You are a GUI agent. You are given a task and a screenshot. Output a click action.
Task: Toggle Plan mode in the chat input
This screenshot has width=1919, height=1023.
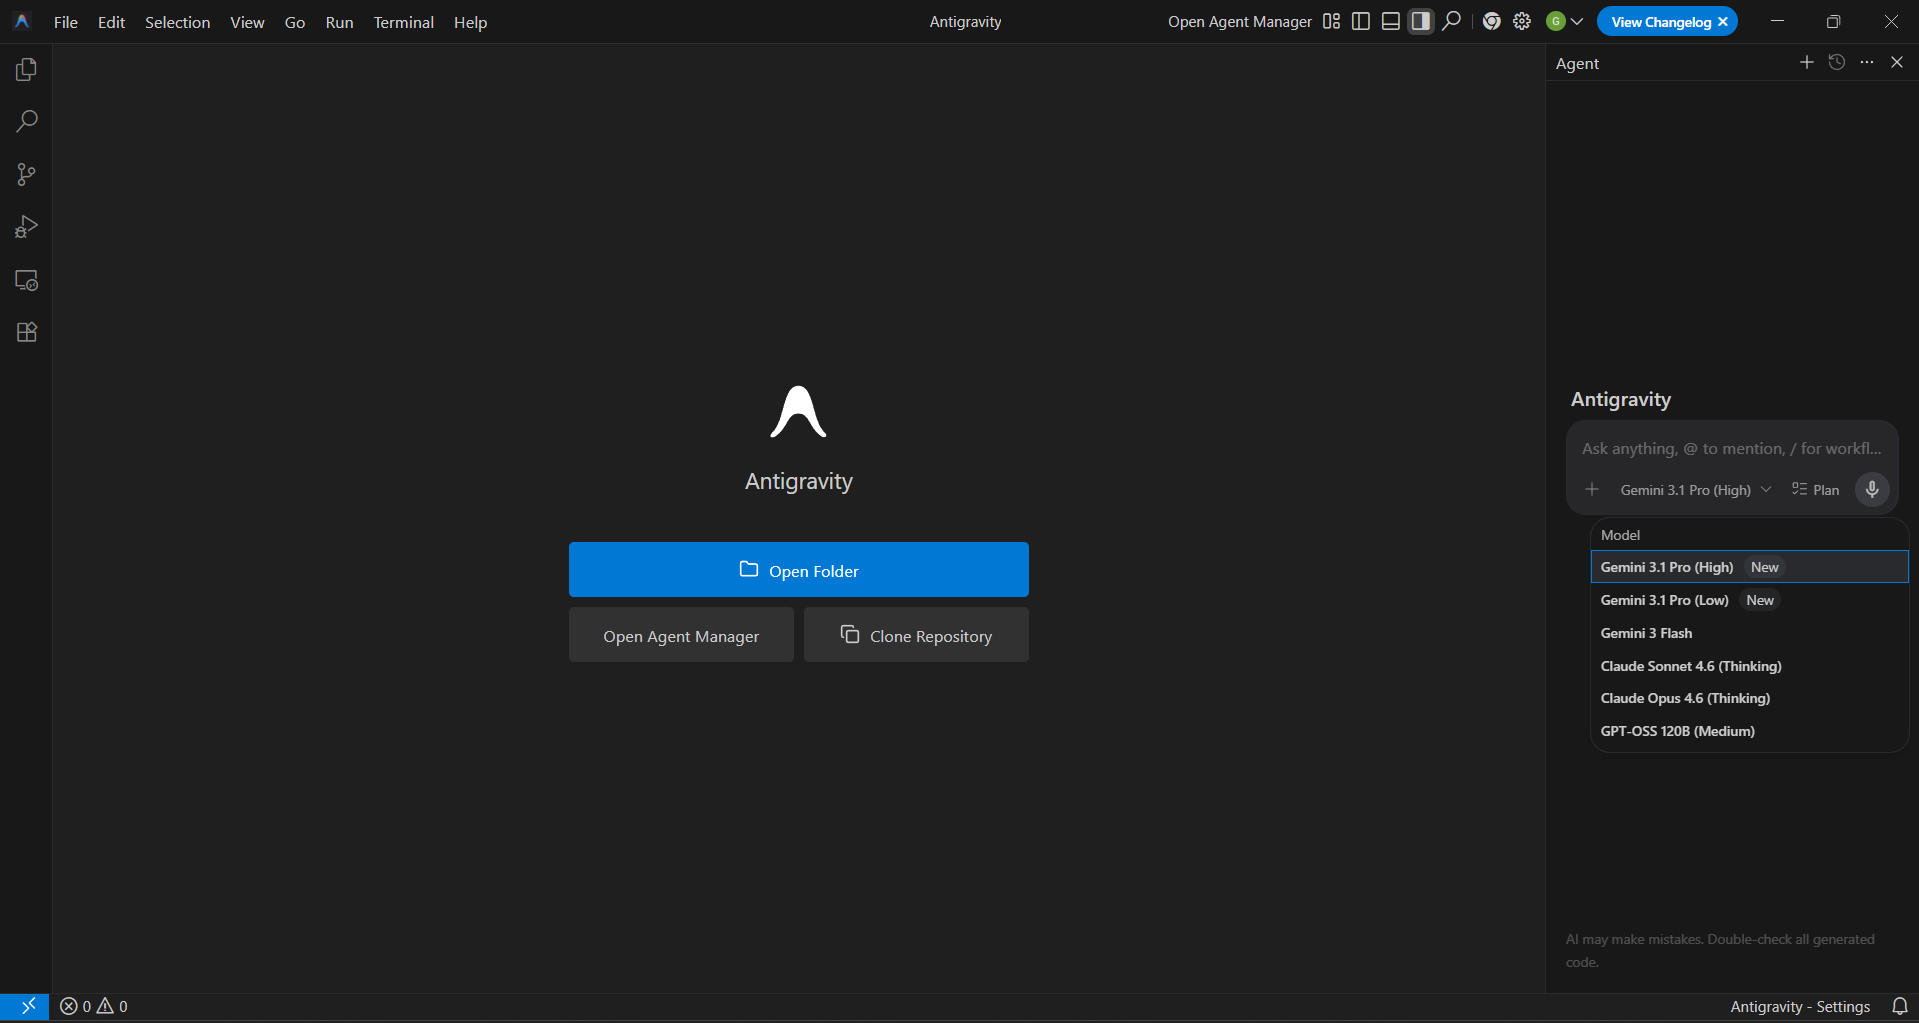click(x=1816, y=490)
